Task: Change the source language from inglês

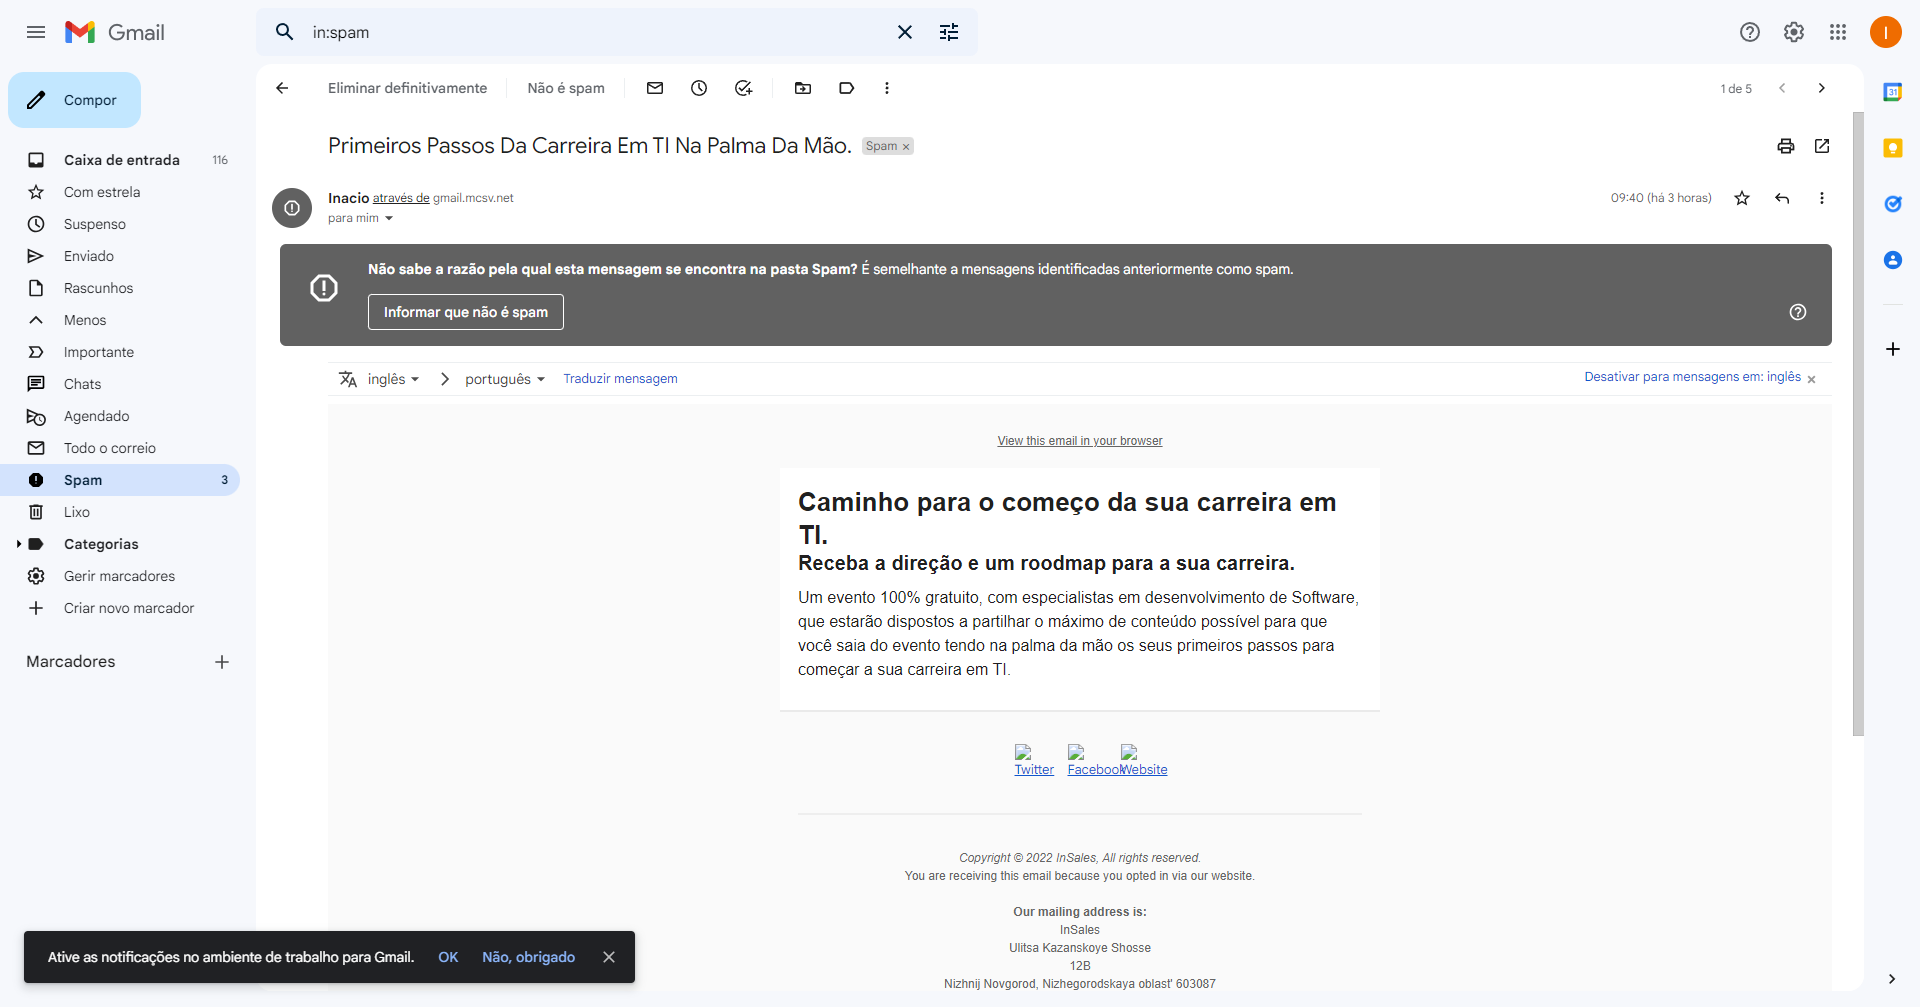Action: click(x=392, y=379)
